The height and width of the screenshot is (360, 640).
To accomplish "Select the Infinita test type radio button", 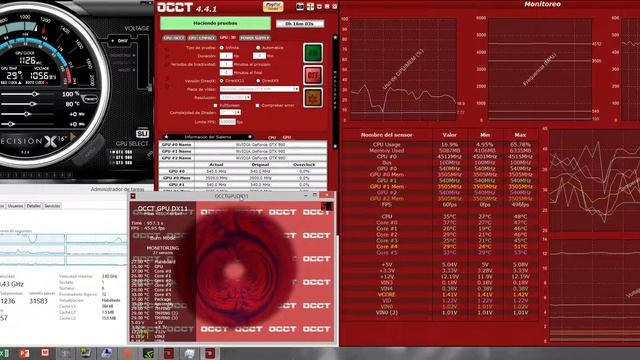I will pyautogui.click(x=222, y=48).
